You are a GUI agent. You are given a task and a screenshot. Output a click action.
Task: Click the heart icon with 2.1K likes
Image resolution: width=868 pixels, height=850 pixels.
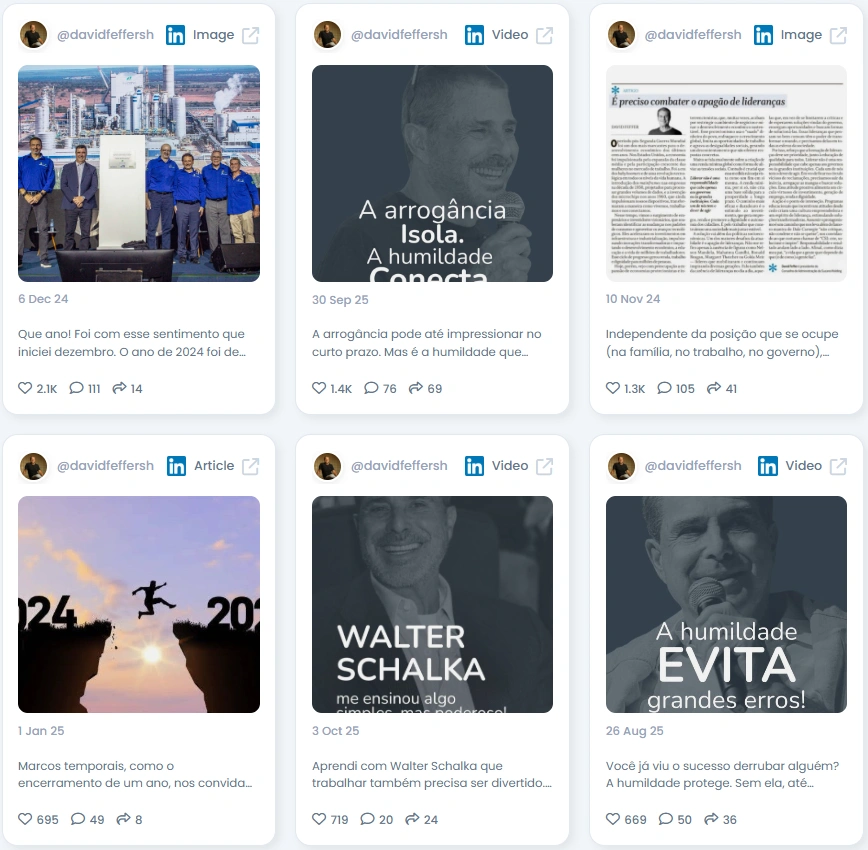25,388
